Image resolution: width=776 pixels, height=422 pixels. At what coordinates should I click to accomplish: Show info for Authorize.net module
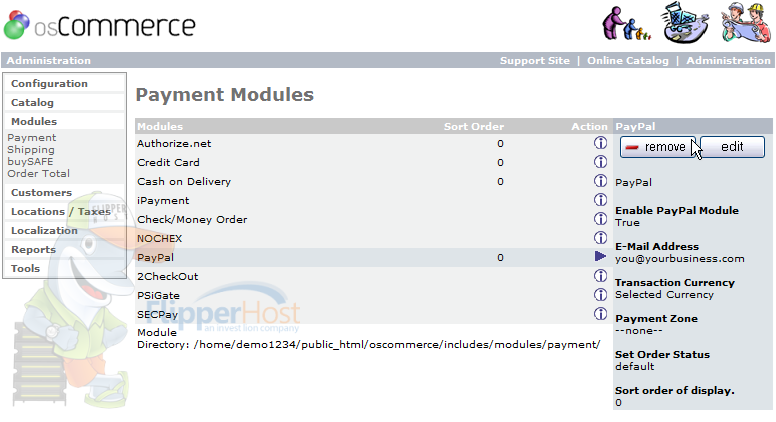(x=600, y=143)
